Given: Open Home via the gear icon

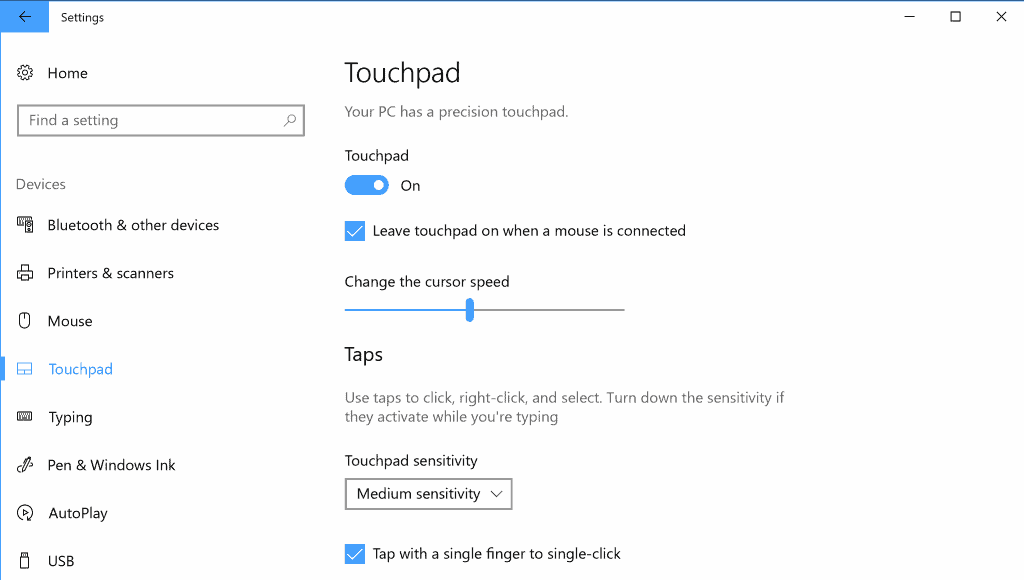Looking at the screenshot, I should pos(25,72).
